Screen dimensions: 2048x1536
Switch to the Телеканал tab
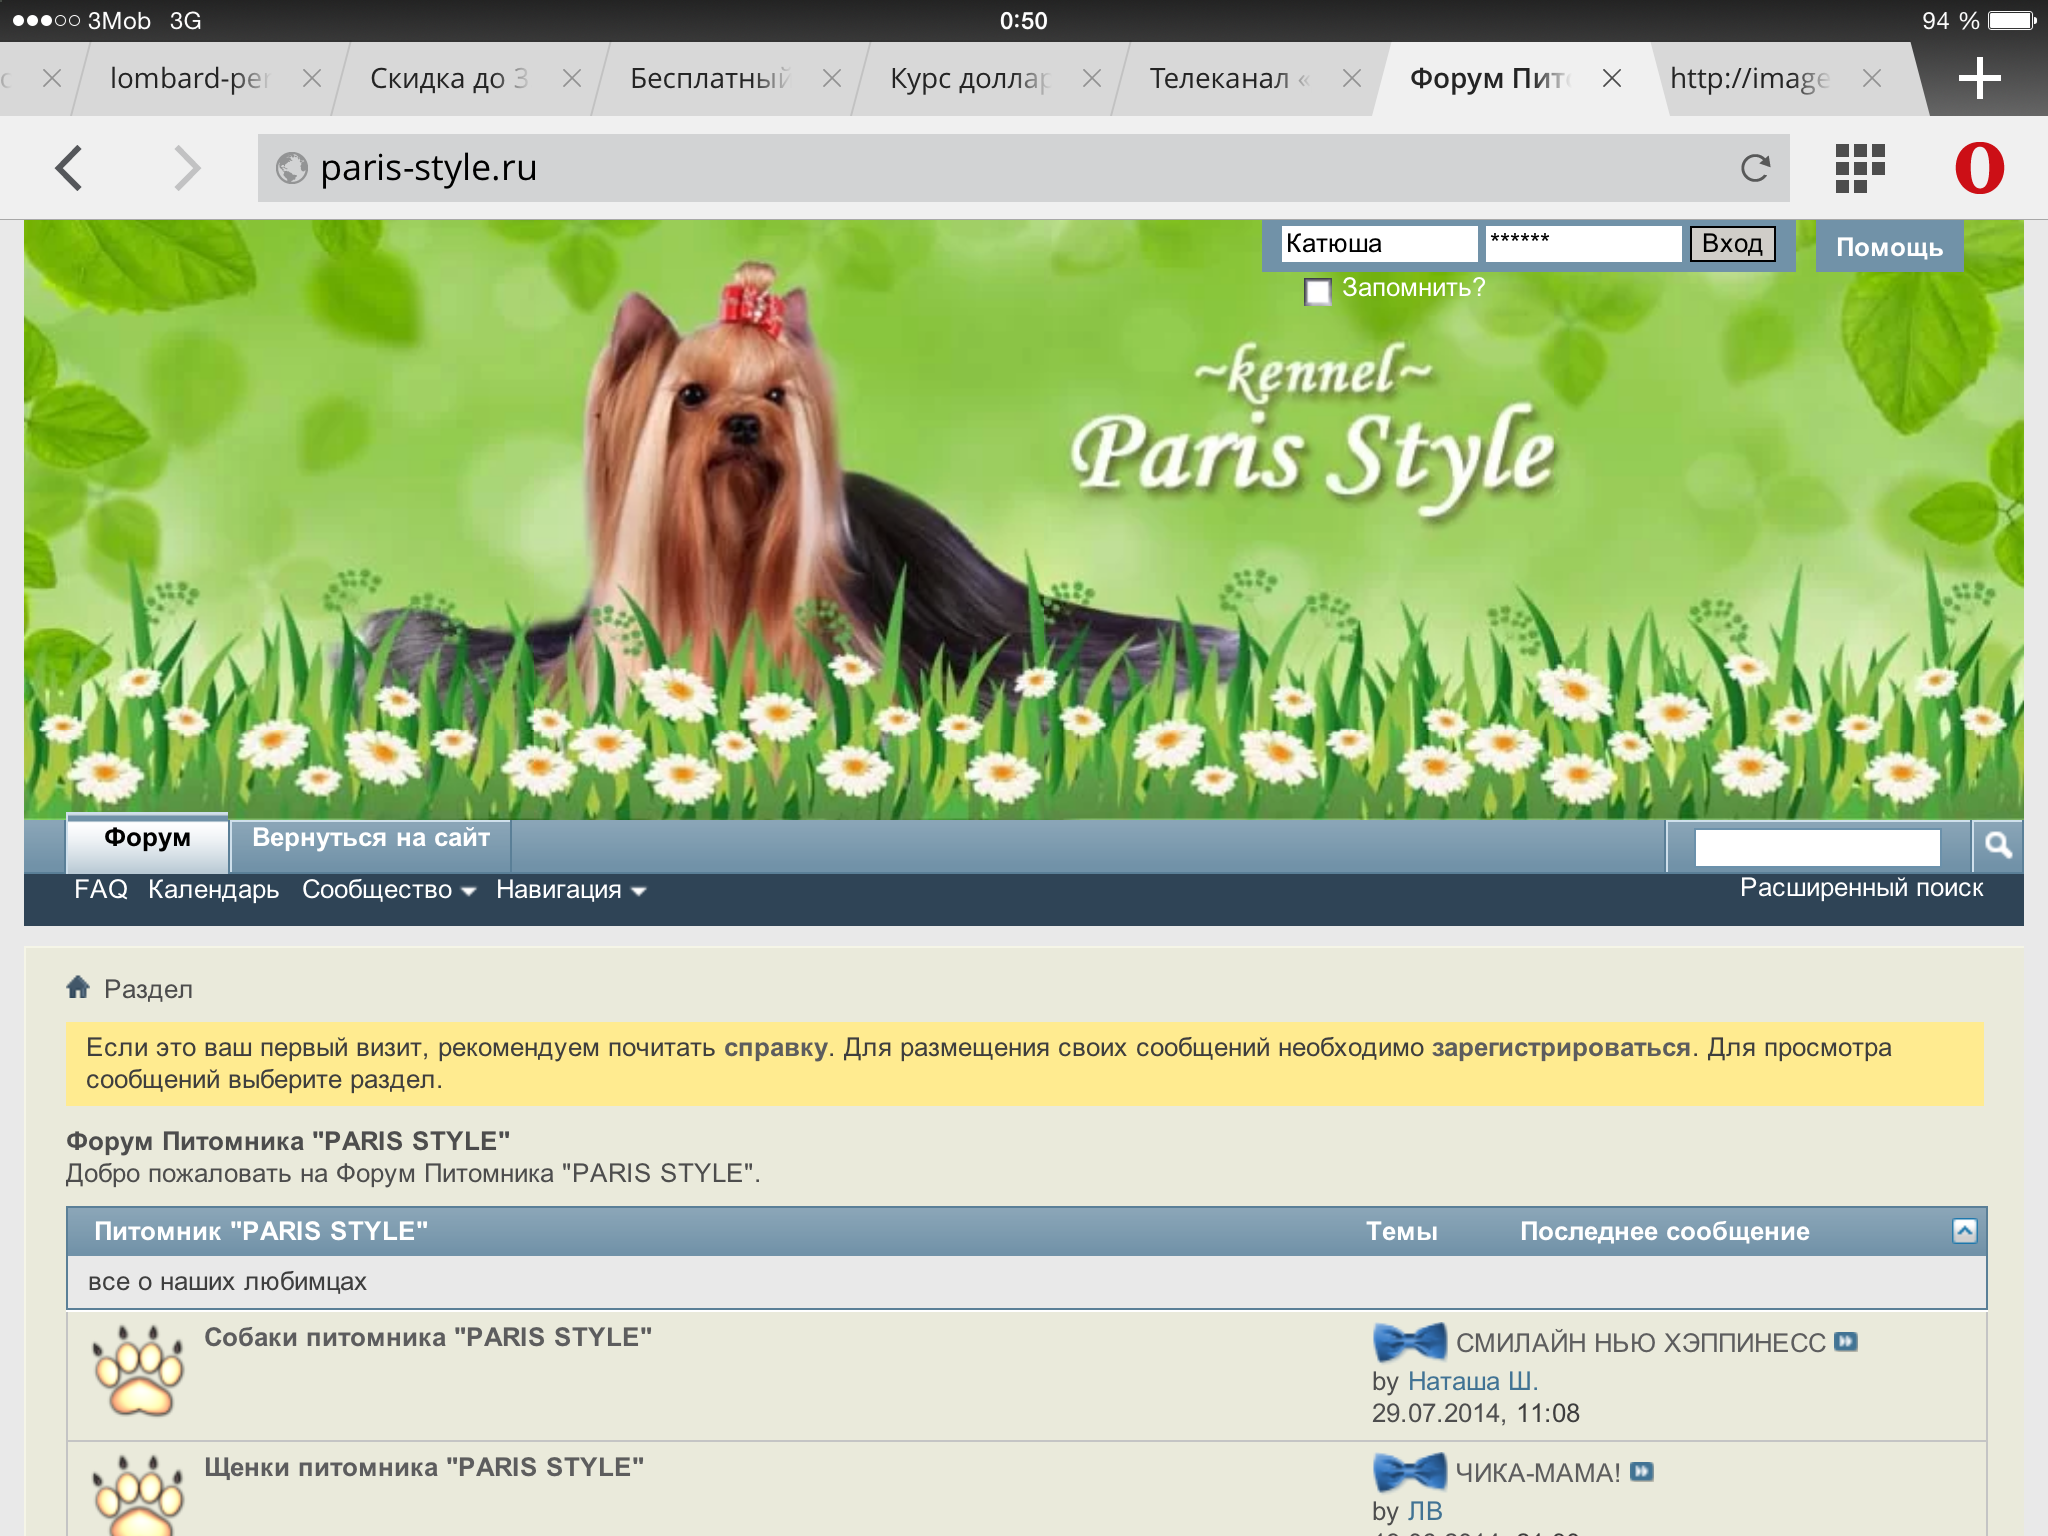(1229, 78)
